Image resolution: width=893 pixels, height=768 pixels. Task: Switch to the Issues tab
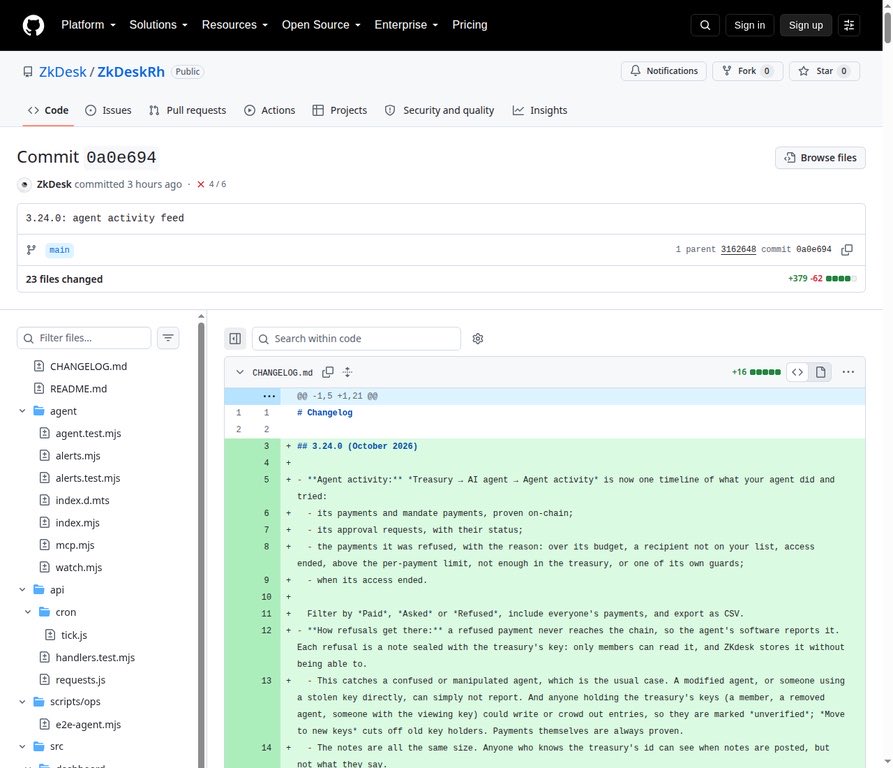(108, 110)
